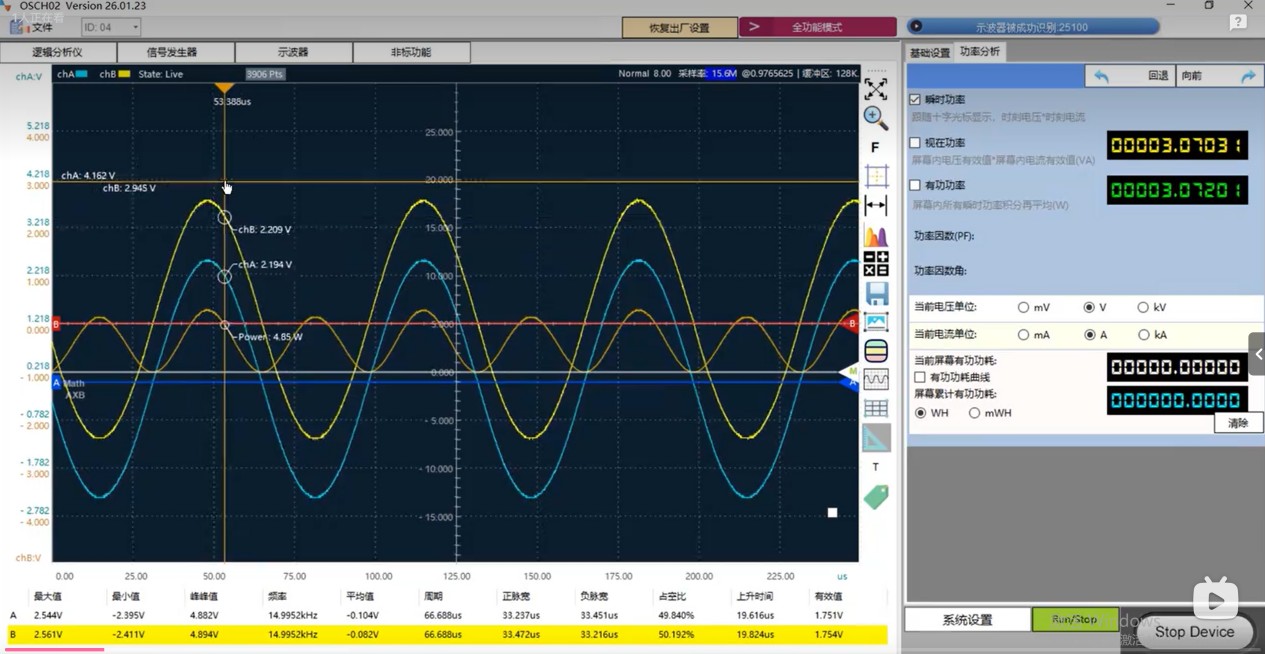Click the waveform display icon
Screen dimensions: 1265x654
click(876, 380)
